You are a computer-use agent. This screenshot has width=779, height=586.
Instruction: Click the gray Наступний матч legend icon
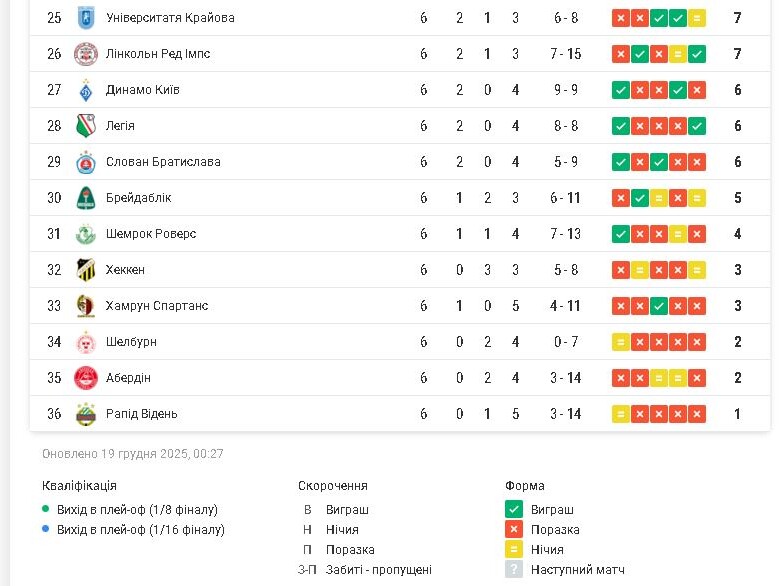pyautogui.click(x=514, y=570)
